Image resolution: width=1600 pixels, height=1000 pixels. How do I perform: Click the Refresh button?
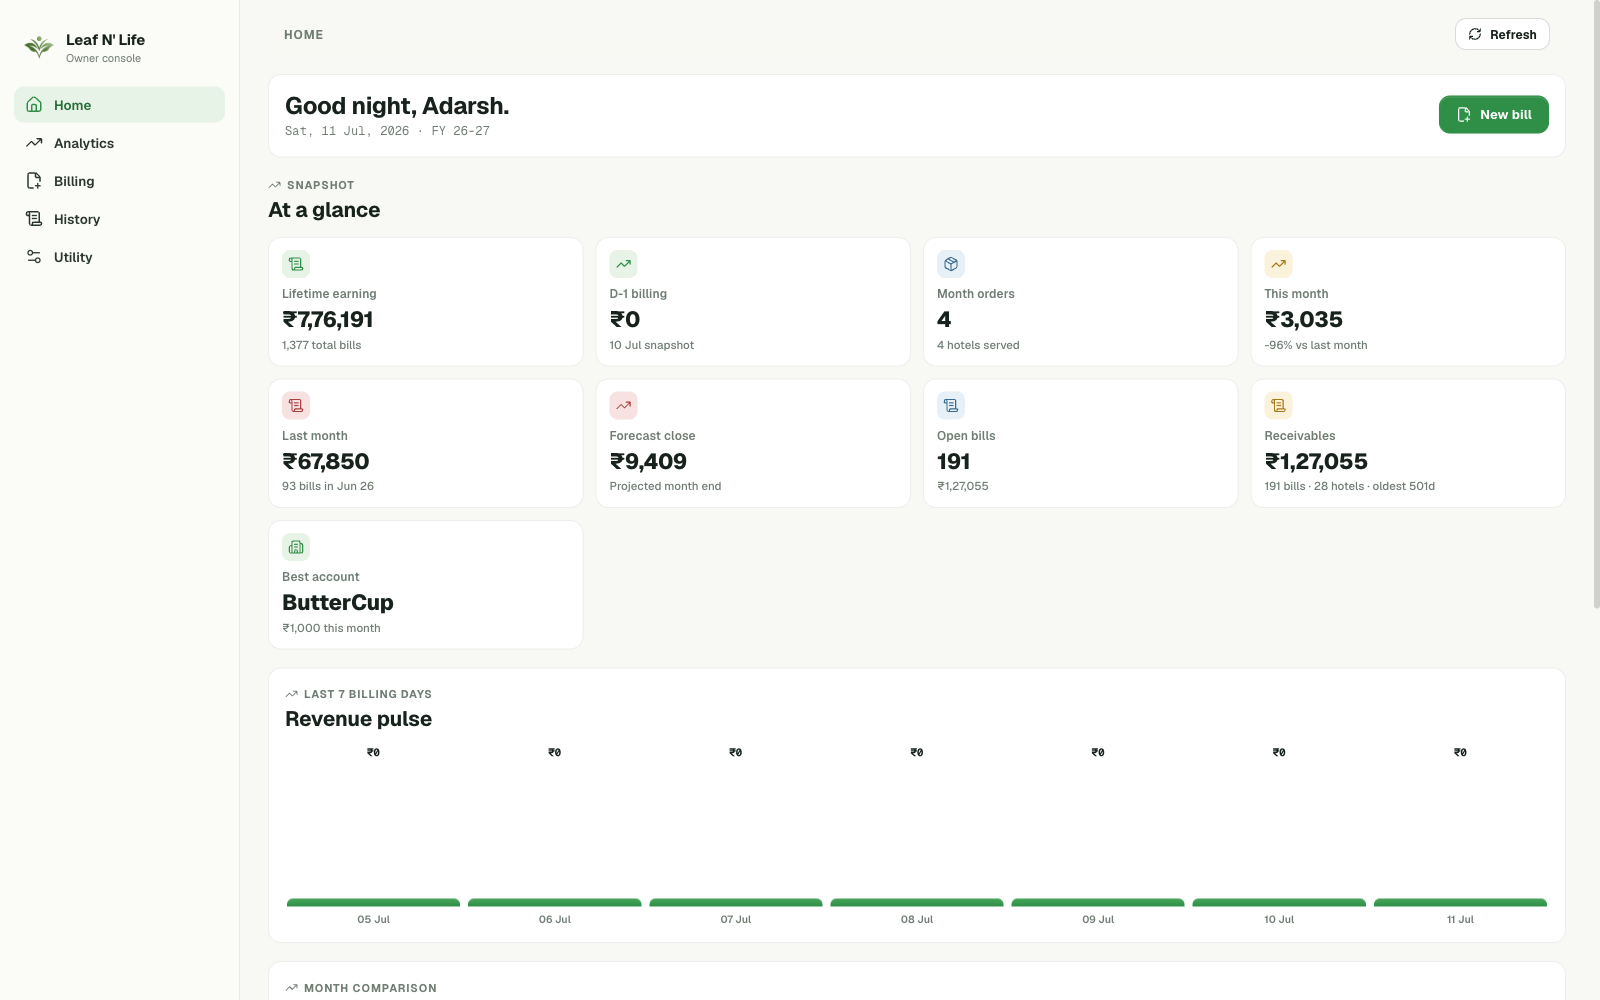click(1502, 34)
